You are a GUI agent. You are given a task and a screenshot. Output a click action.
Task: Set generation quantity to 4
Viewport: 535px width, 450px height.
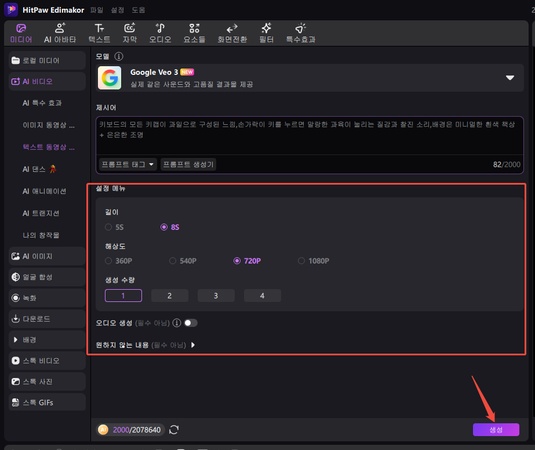(262, 295)
